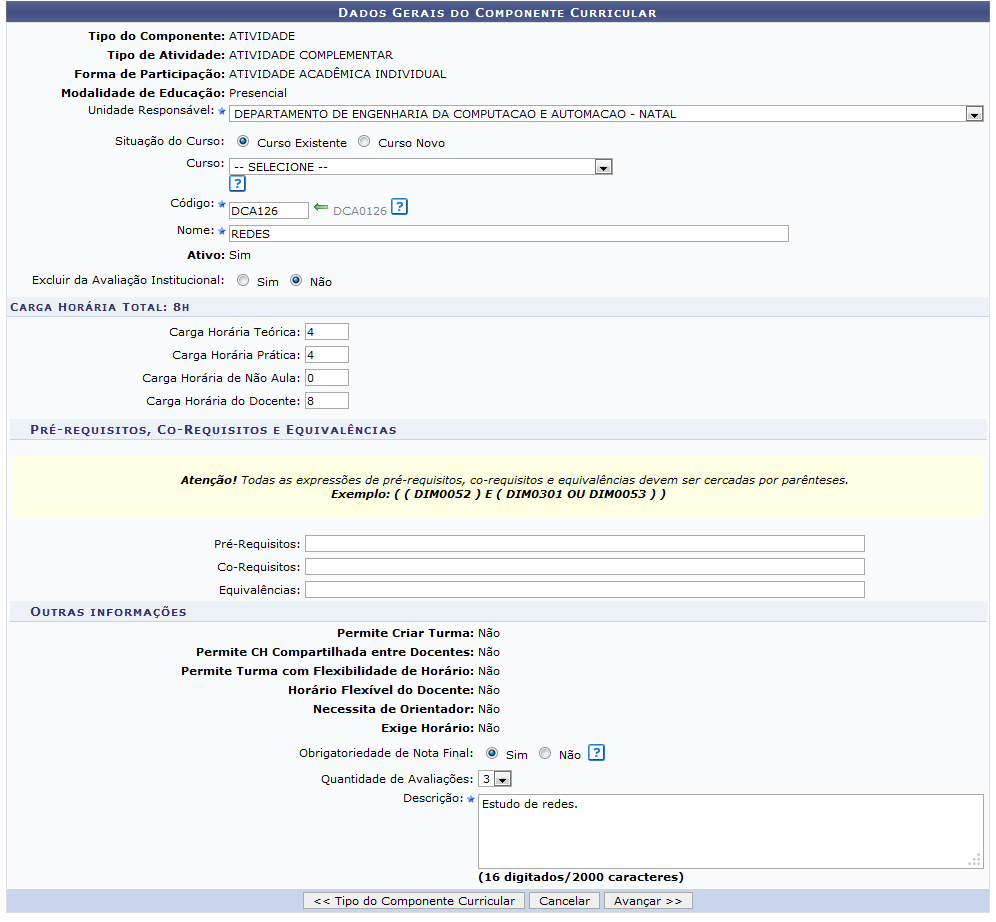This screenshot has width=996, height=922.
Task: Click the Nome text field containing REDES
Action: [x=508, y=234]
